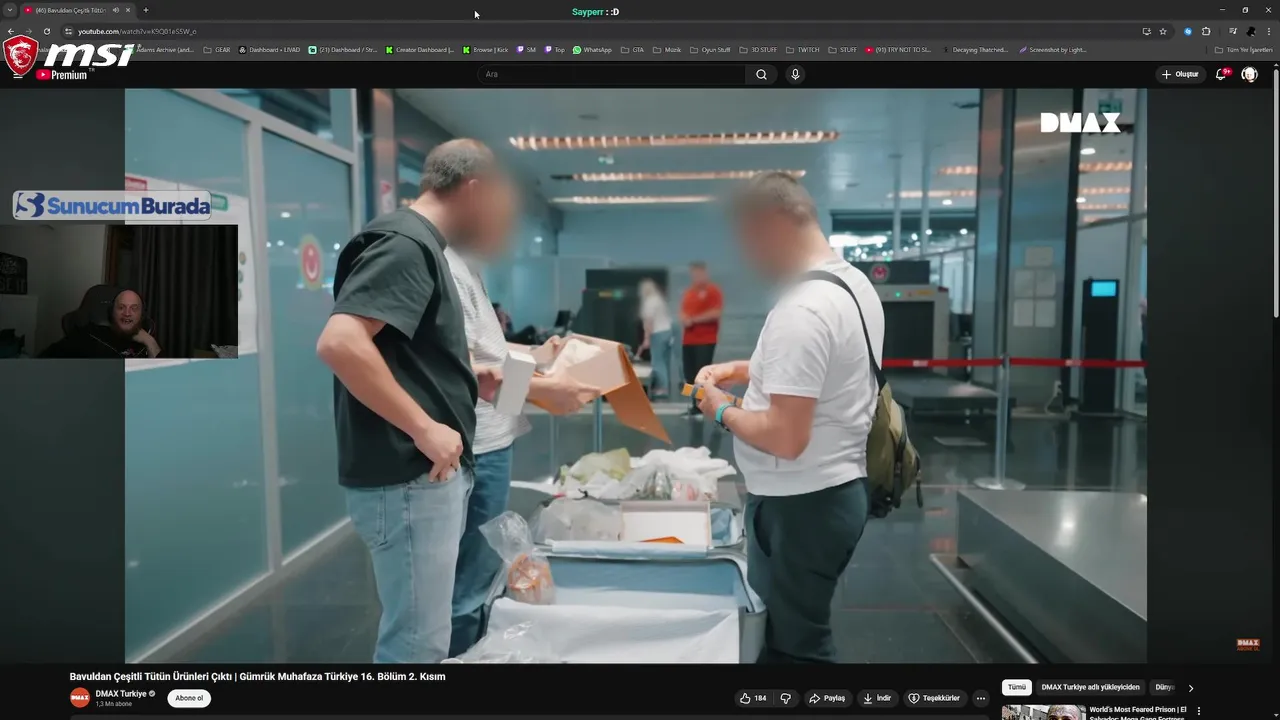This screenshot has width=1280, height=720.
Task: Click the YouTube search magnifier button
Action: coord(761,74)
